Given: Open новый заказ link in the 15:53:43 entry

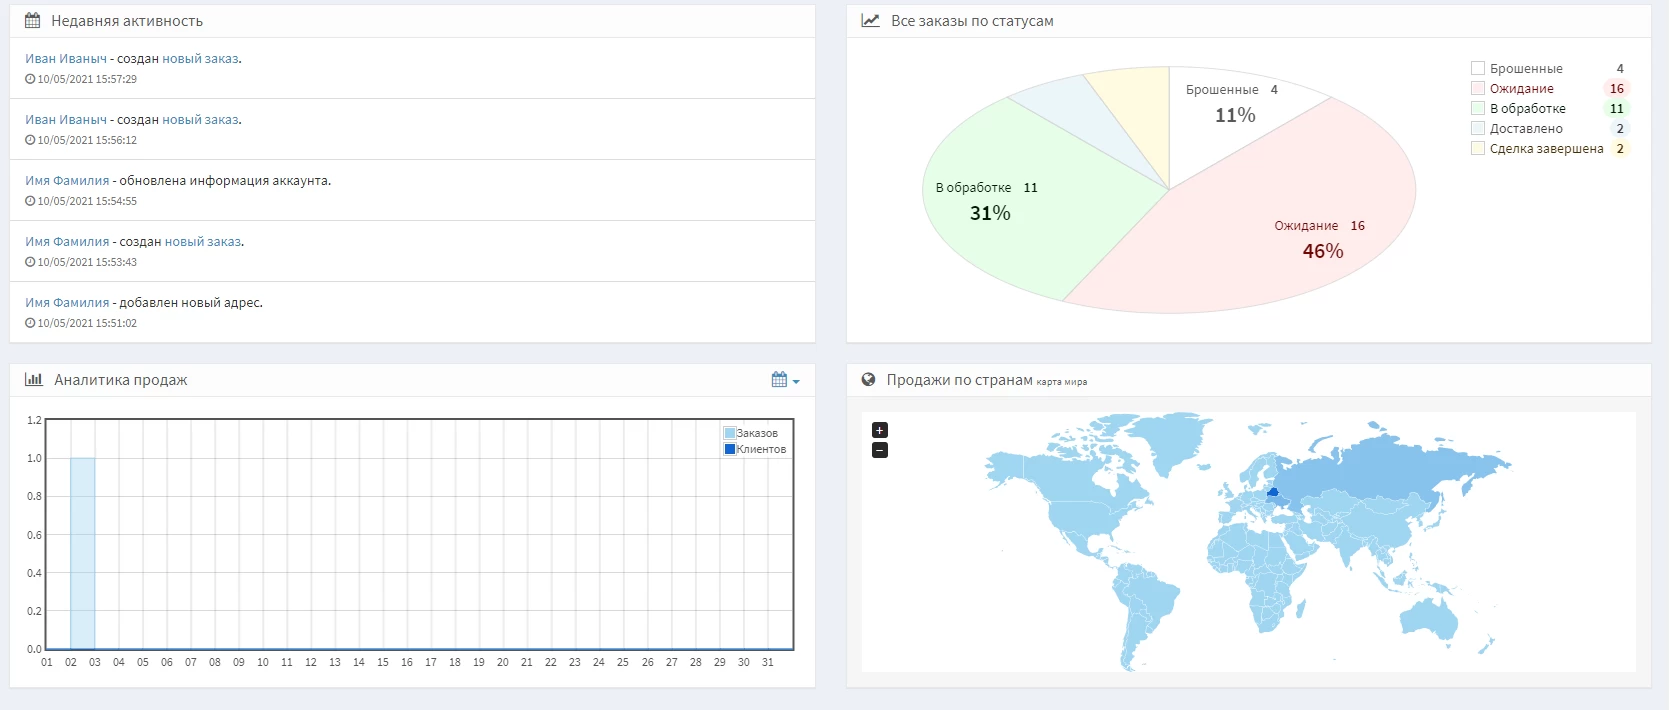Looking at the screenshot, I should point(203,242).
